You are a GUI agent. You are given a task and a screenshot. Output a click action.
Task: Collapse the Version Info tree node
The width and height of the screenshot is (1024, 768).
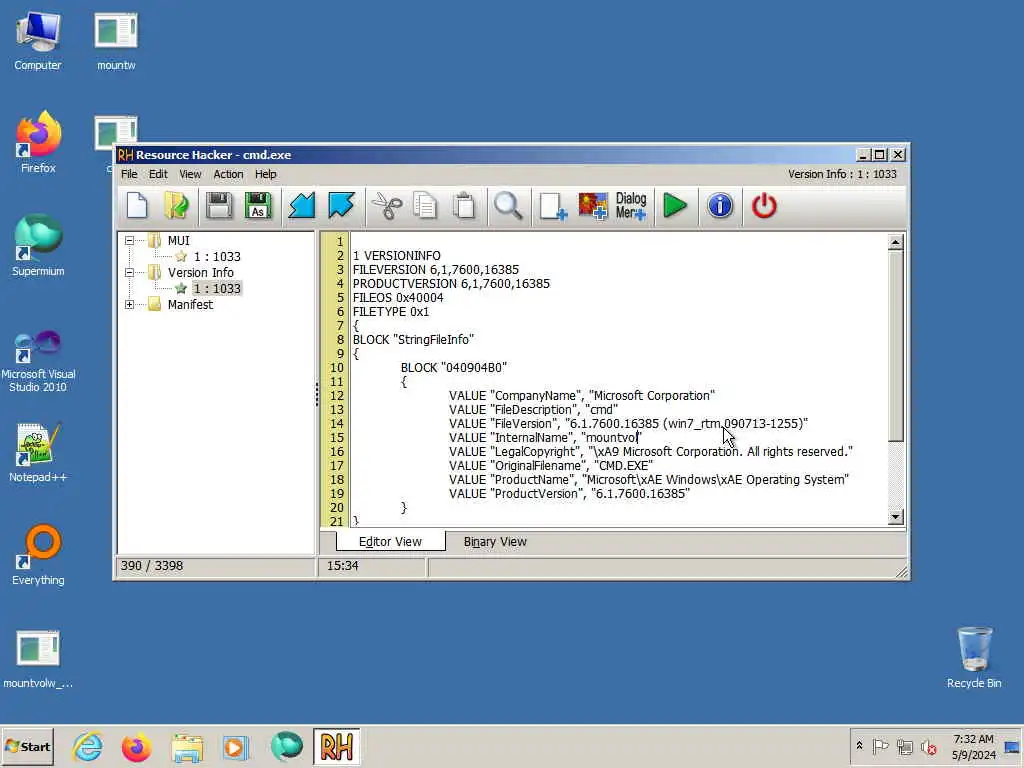coord(129,272)
